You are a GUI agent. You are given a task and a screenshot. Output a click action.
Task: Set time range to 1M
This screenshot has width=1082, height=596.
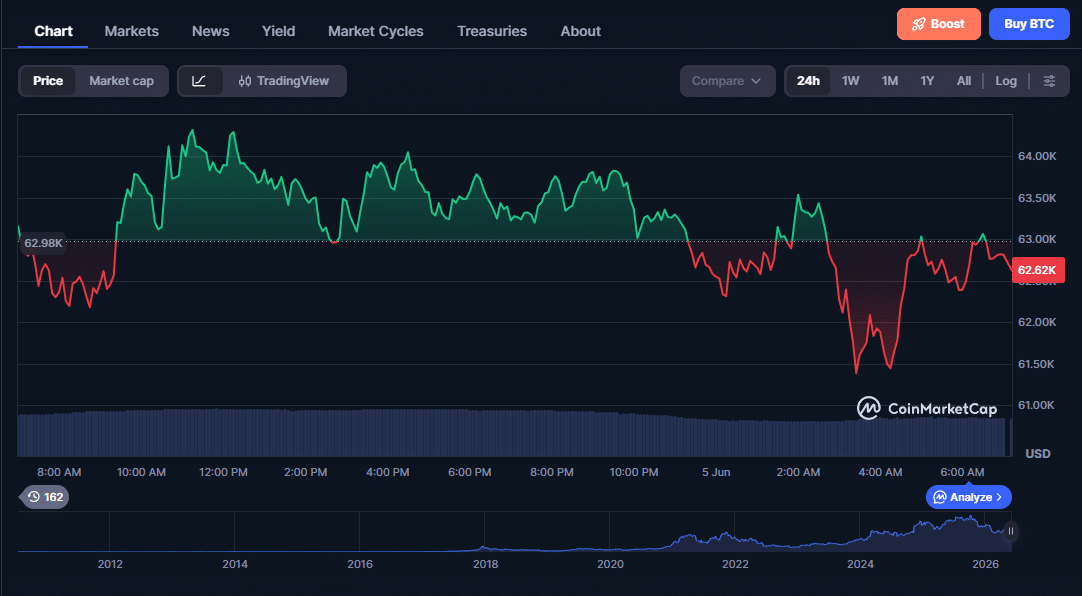(889, 81)
